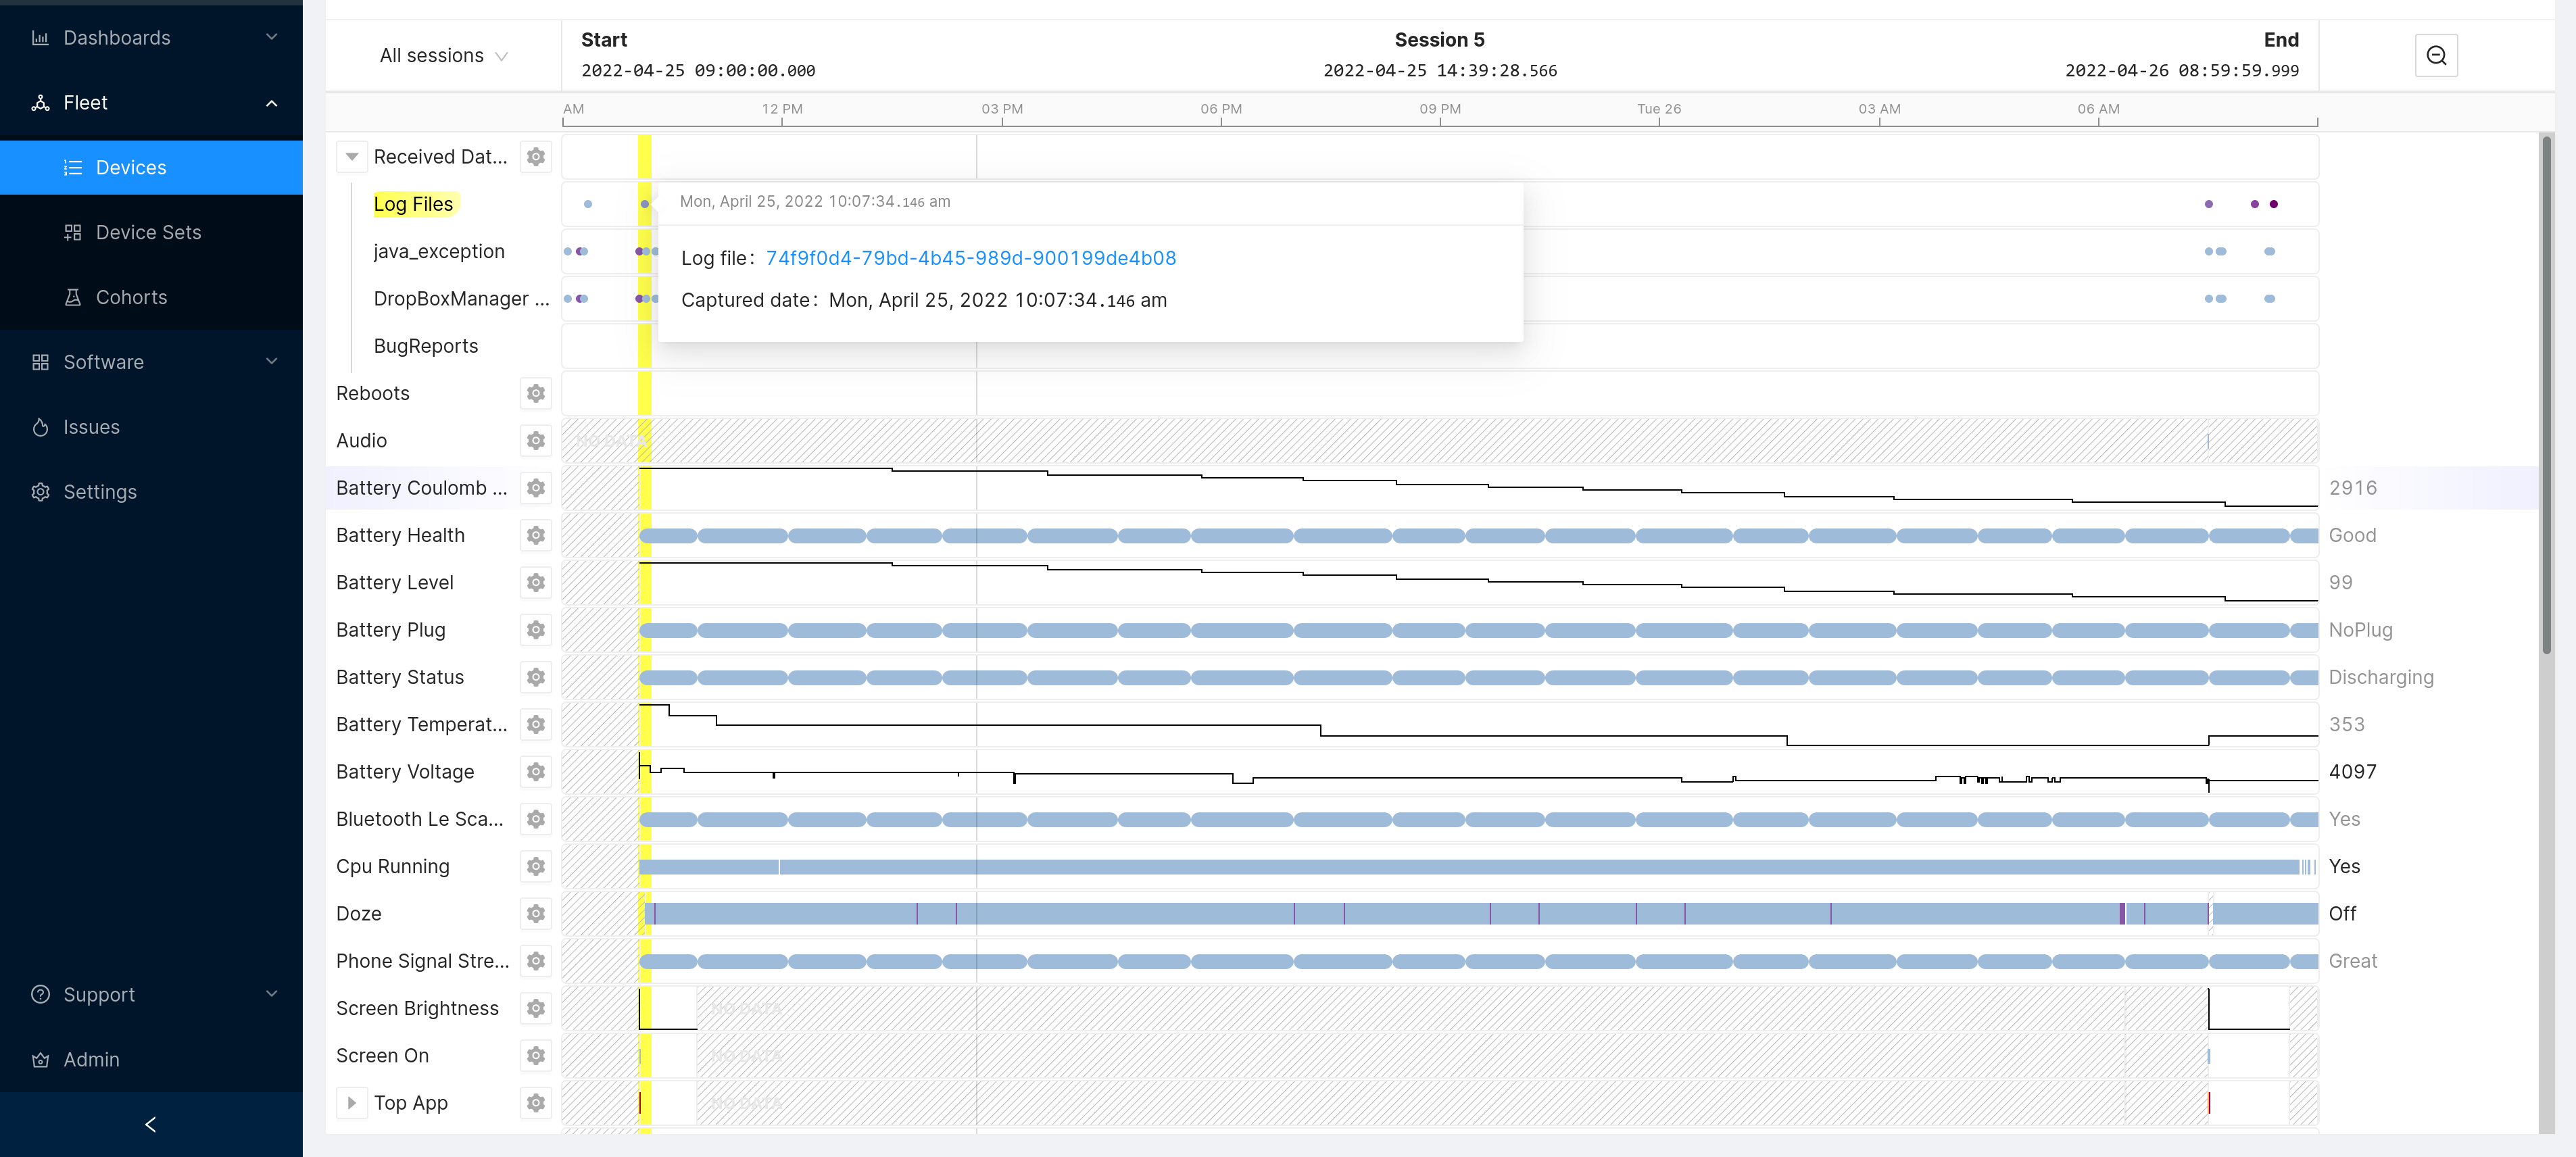The width and height of the screenshot is (2576, 1157).
Task: Click the Cpu Running gear icon
Action: click(536, 866)
